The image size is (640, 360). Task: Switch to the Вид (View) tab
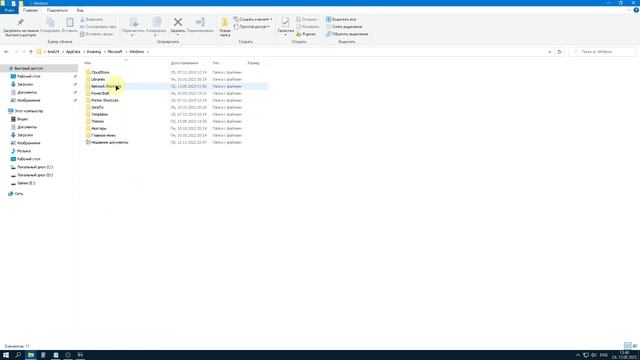[x=80, y=10]
